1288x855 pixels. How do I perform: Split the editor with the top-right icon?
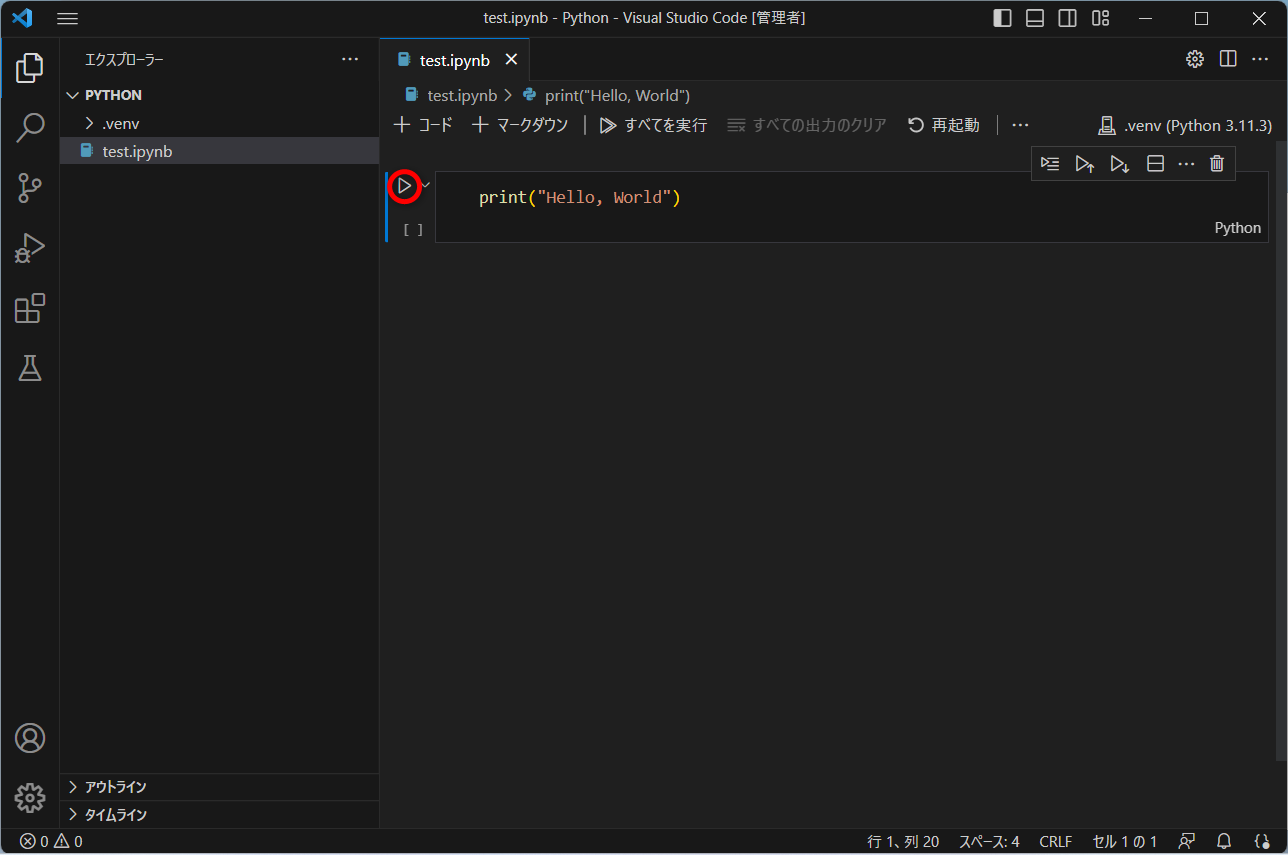(1228, 59)
